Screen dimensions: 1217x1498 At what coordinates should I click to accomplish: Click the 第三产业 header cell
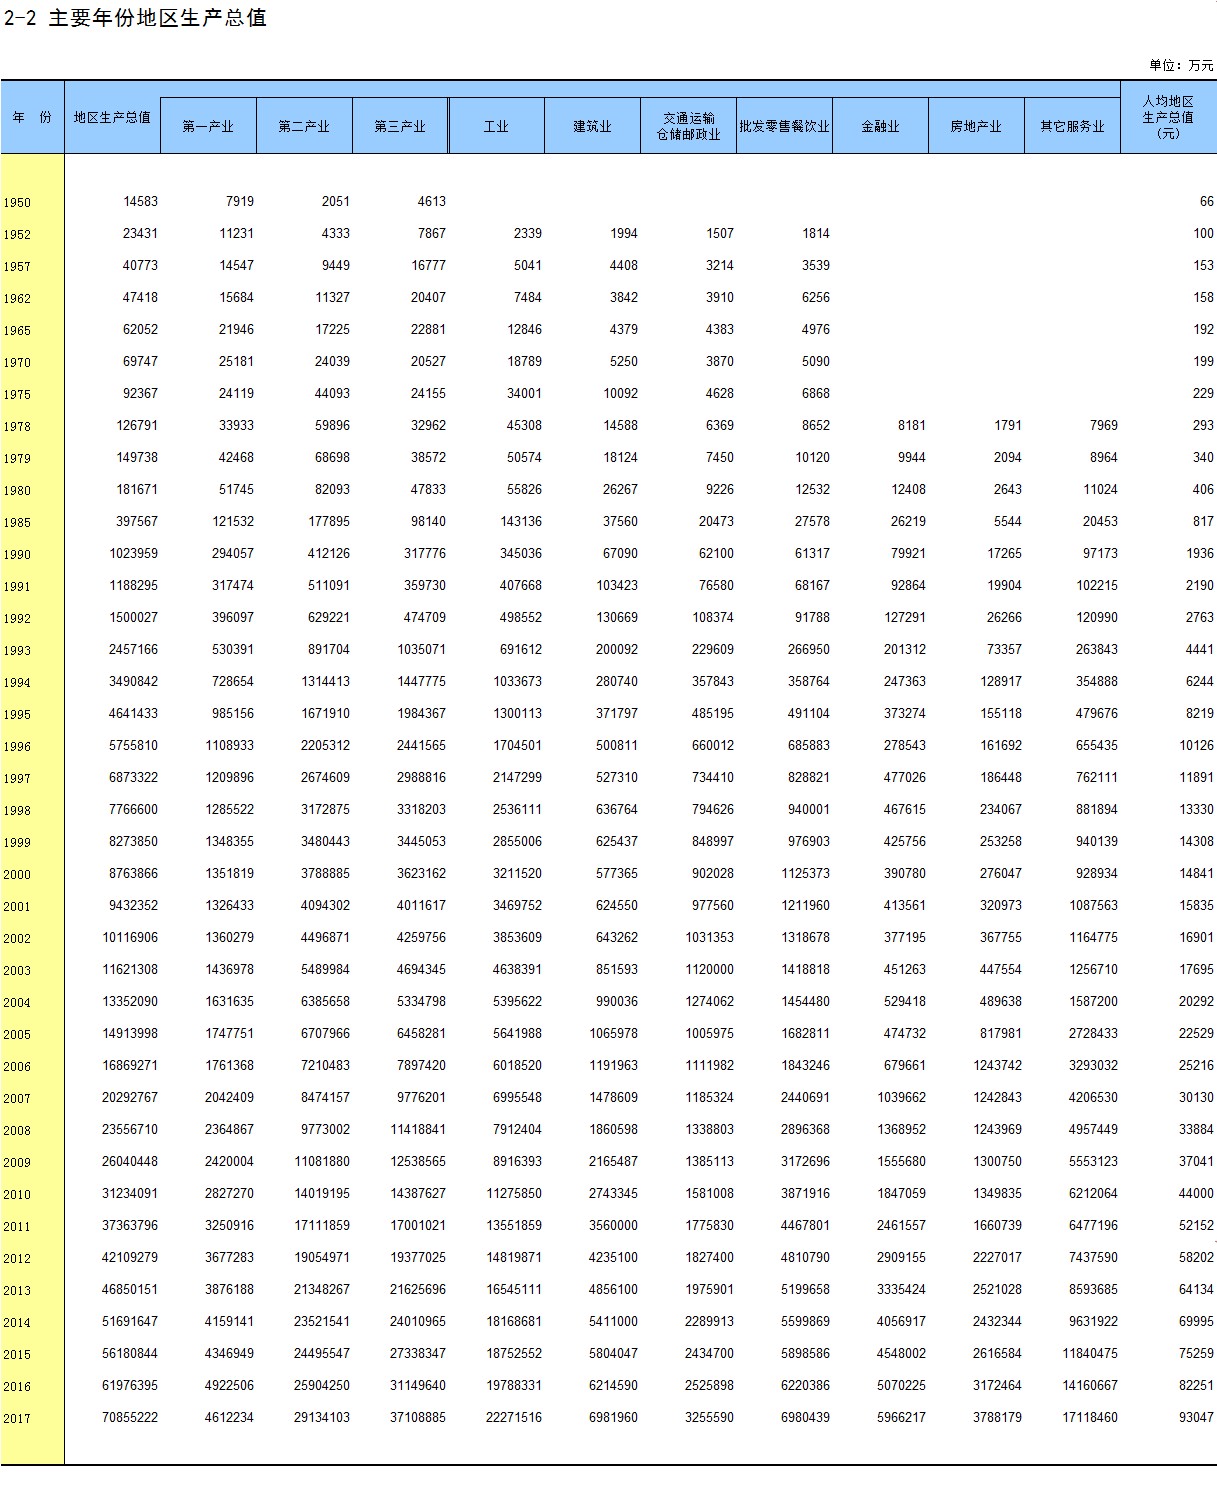pos(400,126)
